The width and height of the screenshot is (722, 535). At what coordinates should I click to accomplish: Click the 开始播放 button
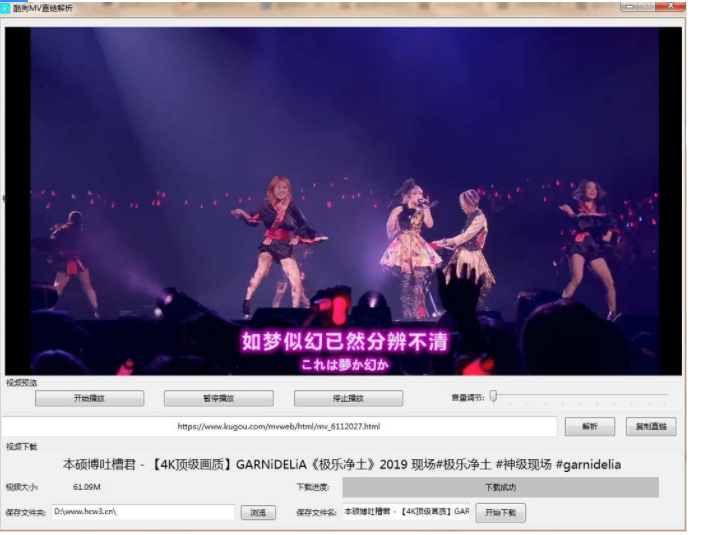point(89,398)
